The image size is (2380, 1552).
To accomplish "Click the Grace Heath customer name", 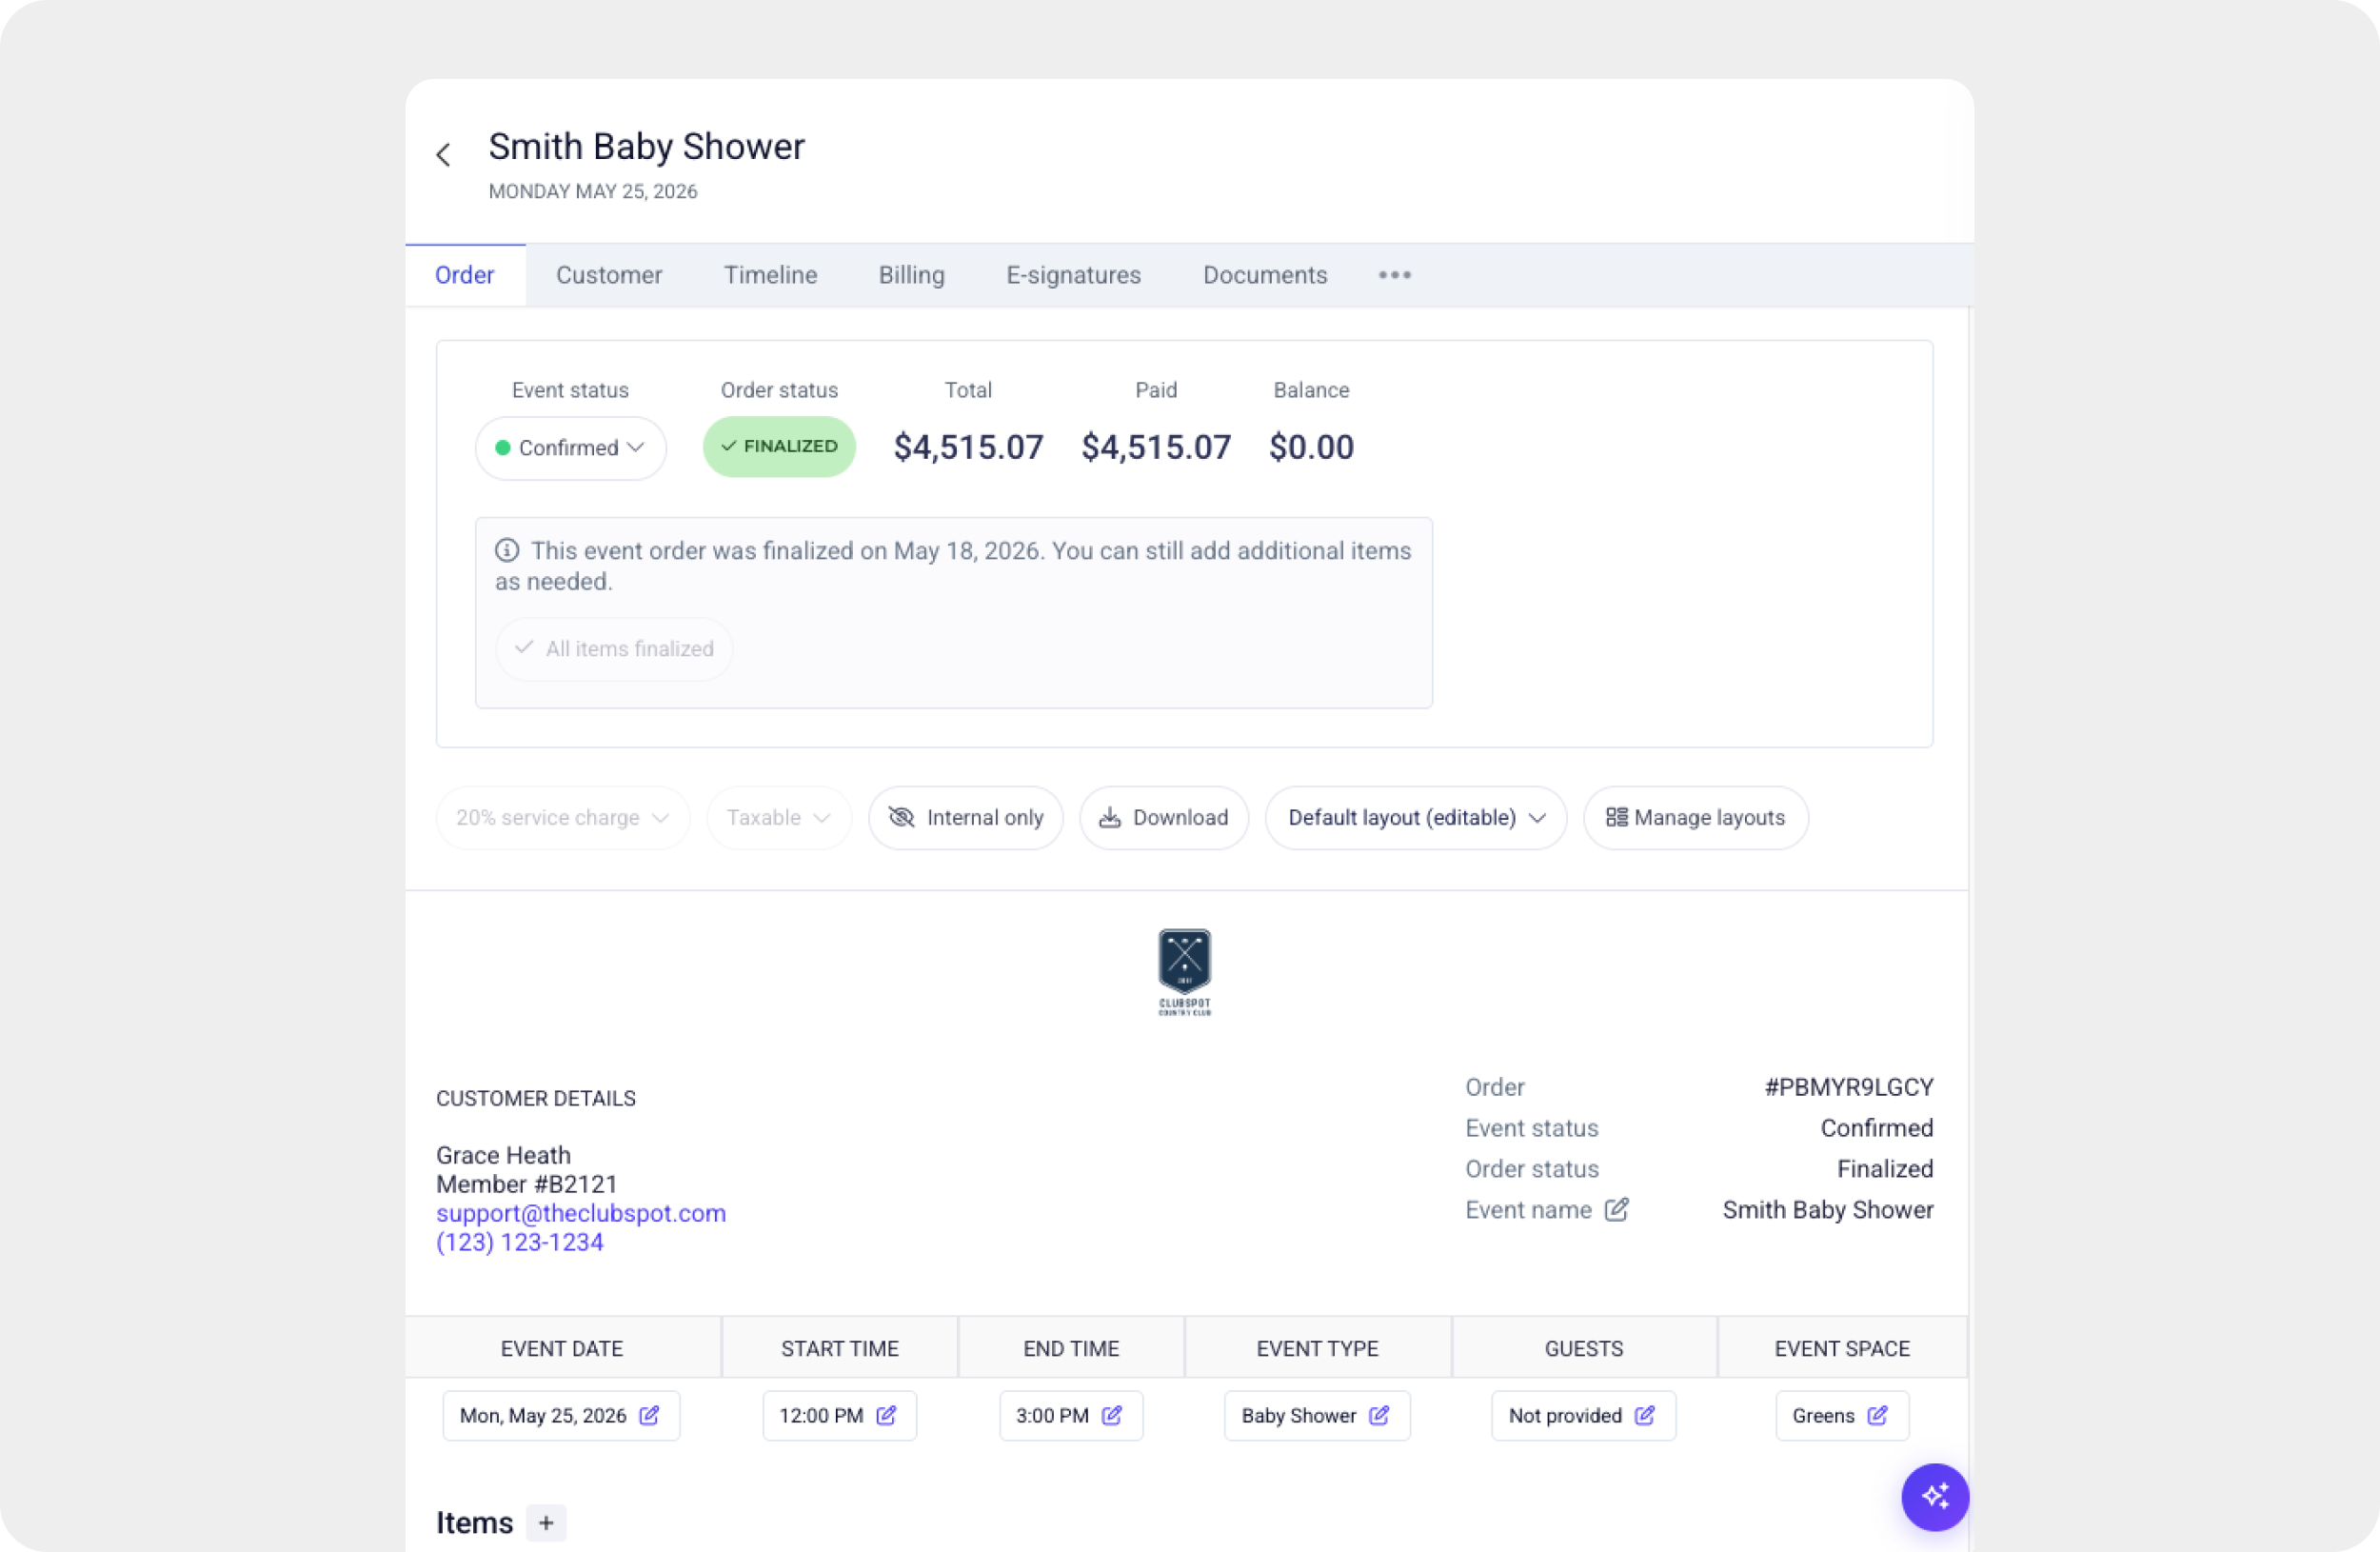I will (503, 1154).
